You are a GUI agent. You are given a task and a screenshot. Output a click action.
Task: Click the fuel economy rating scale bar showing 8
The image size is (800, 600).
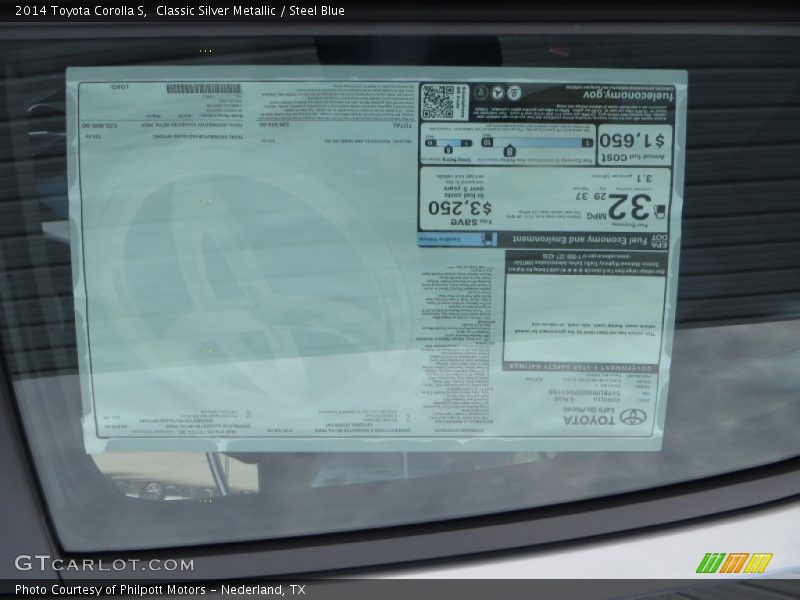[537, 142]
